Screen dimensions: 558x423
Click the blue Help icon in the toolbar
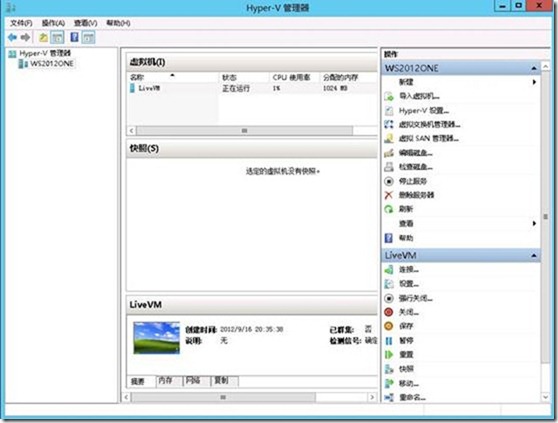[74, 37]
